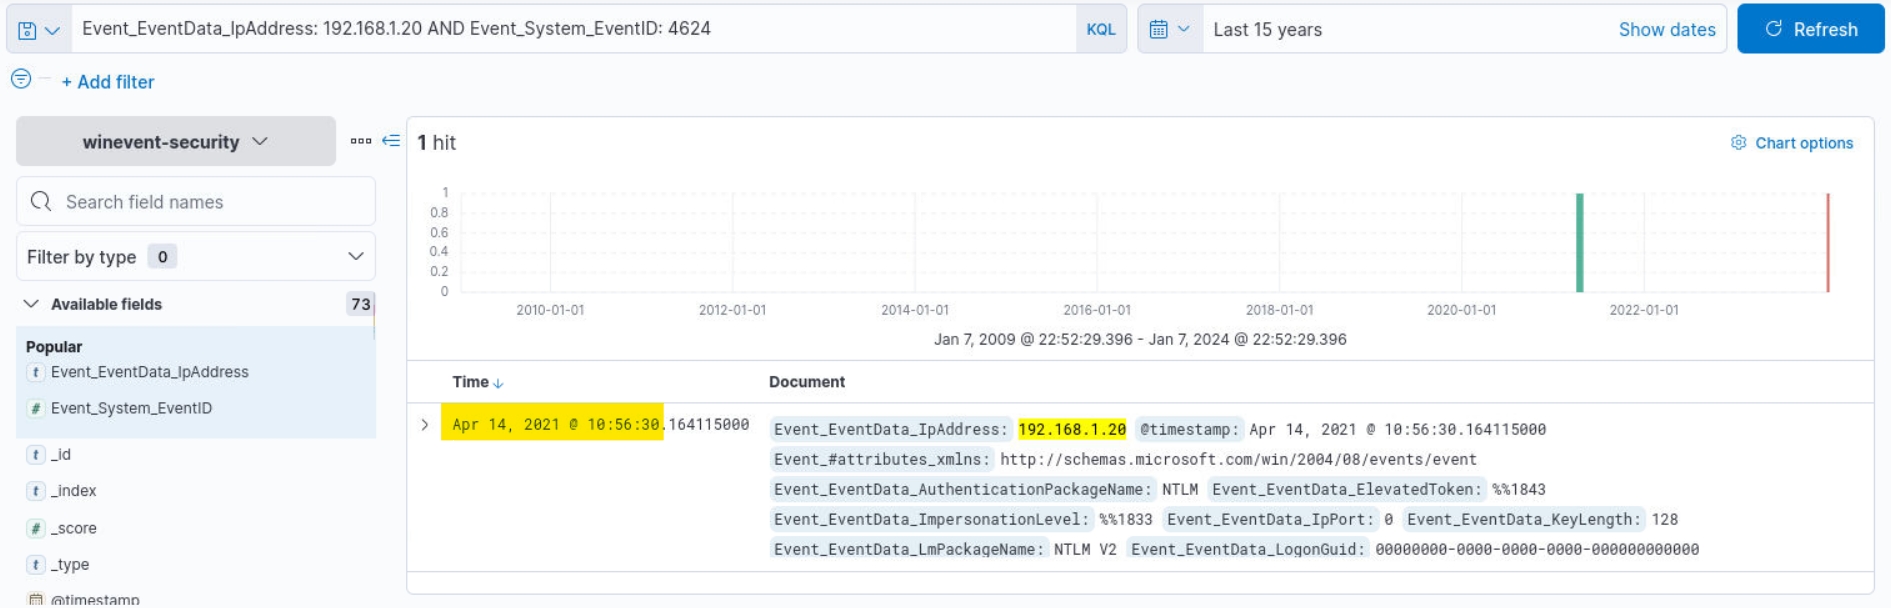
Task: Click the Event_System_EventID field type icon
Action: pos(36,408)
